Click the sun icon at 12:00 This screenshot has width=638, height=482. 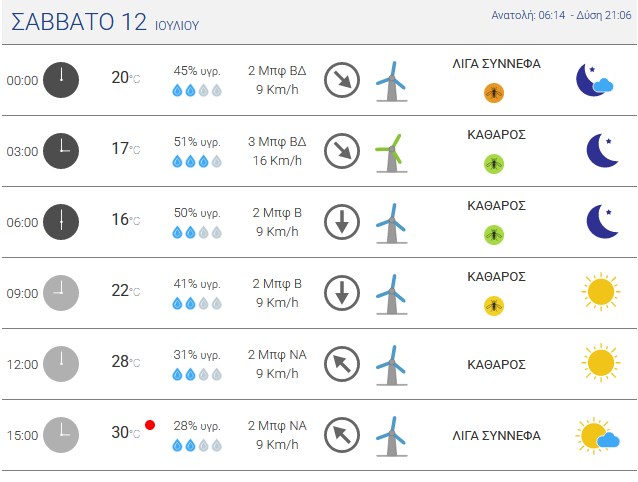601,363
